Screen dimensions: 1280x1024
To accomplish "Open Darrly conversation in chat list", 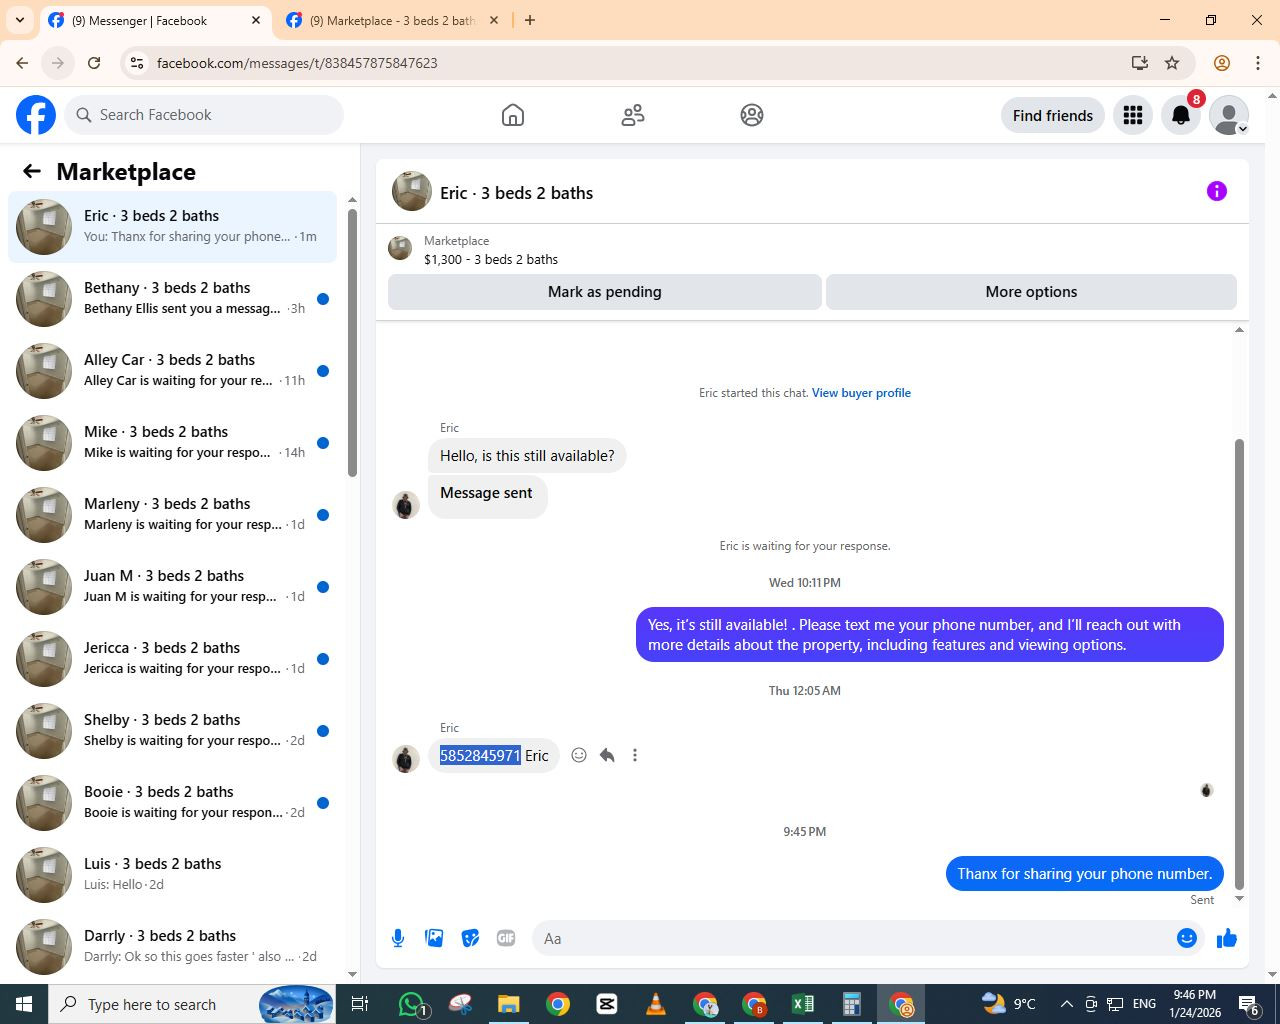I will click(172, 947).
